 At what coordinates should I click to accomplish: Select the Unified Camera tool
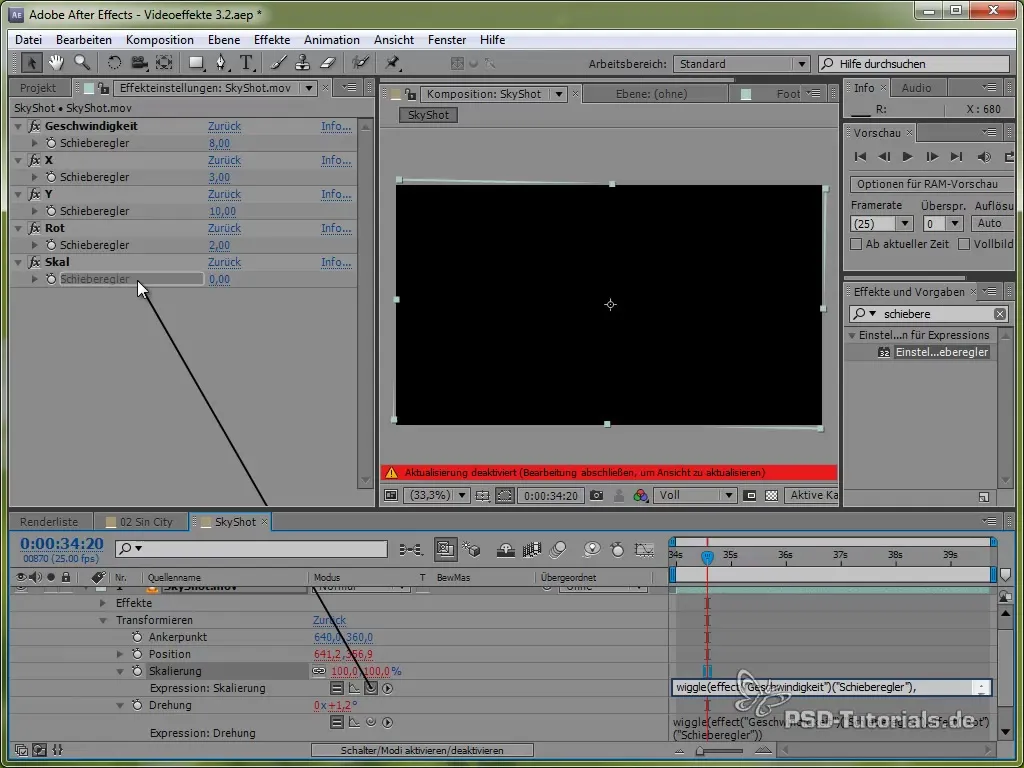139,63
